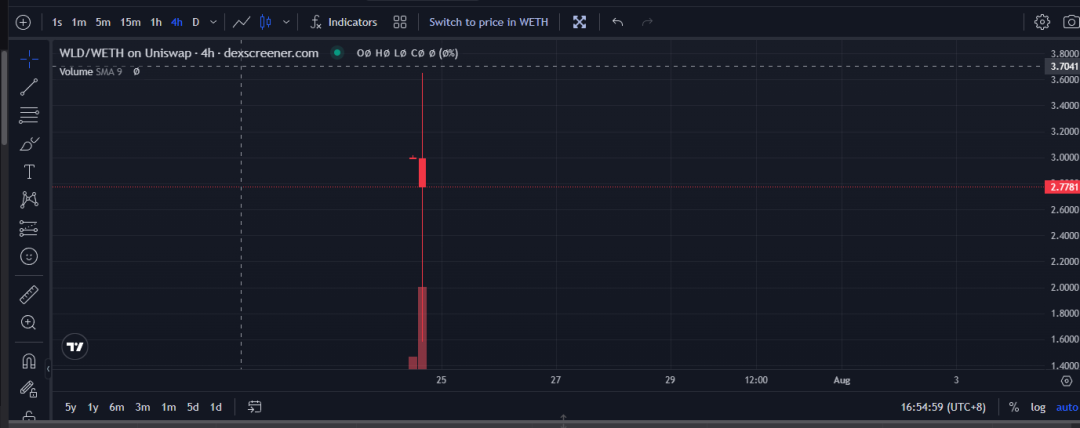
Task: Toggle fullscreen chart mode
Action: point(579,22)
